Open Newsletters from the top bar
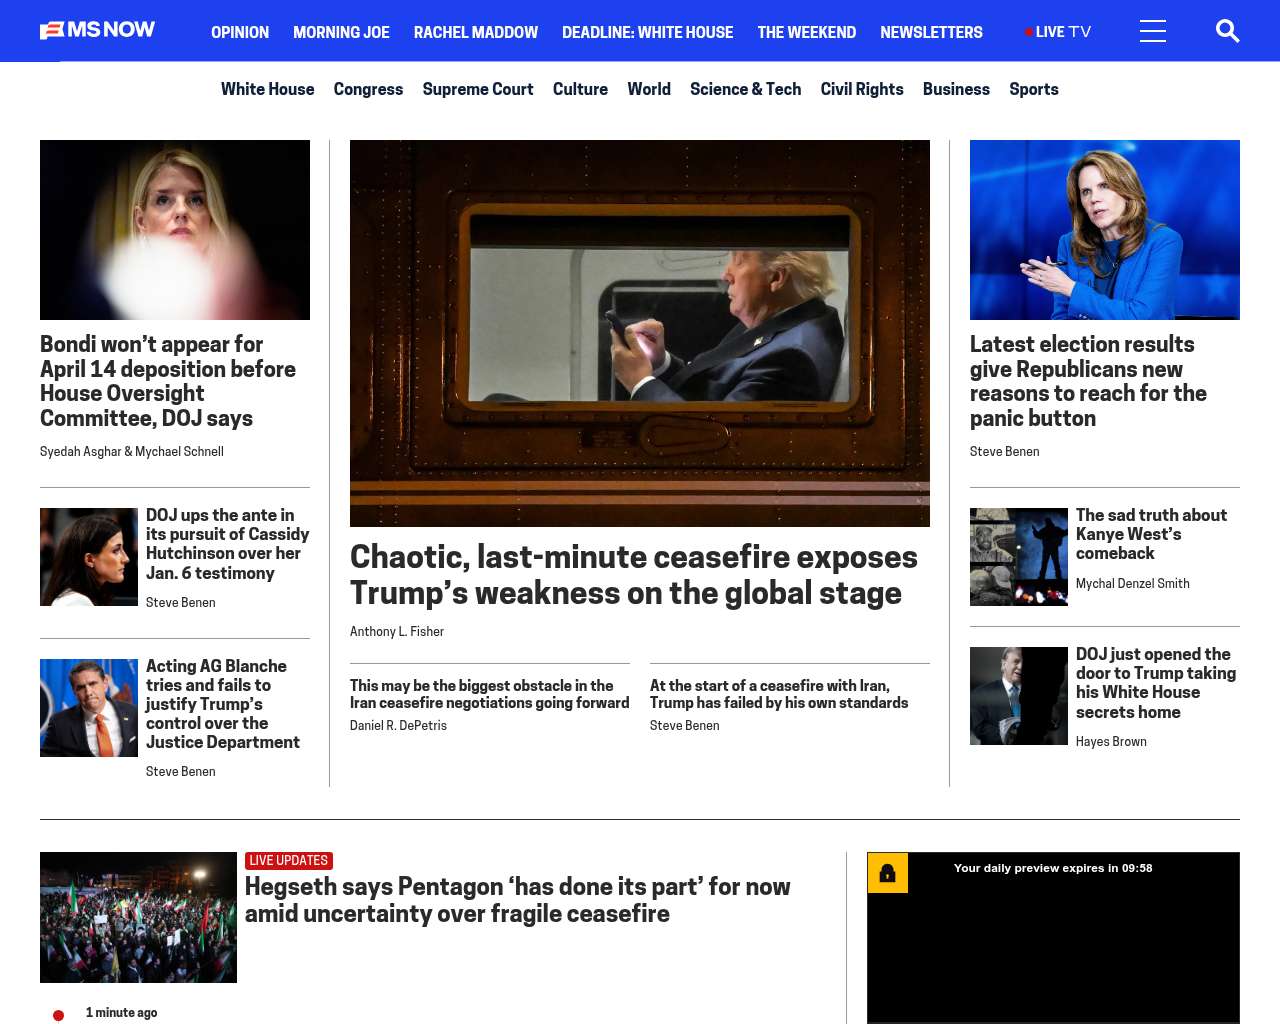This screenshot has width=1280, height=1024. tap(931, 32)
